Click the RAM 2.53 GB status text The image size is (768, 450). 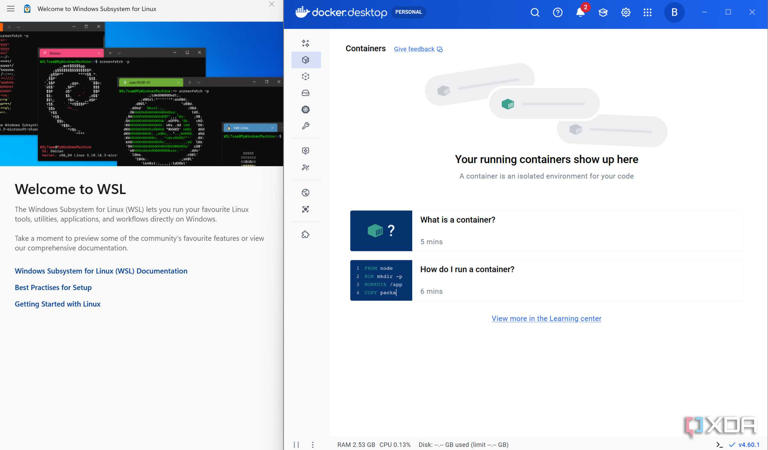(356, 445)
